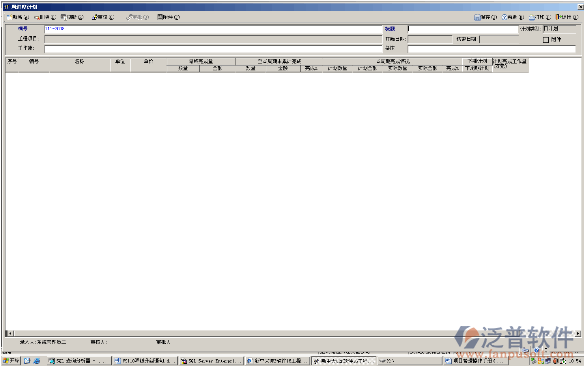The width and height of the screenshot is (584, 370).
Task: Switch to the 项目管理软件 taskbar button
Action: (476, 361)
